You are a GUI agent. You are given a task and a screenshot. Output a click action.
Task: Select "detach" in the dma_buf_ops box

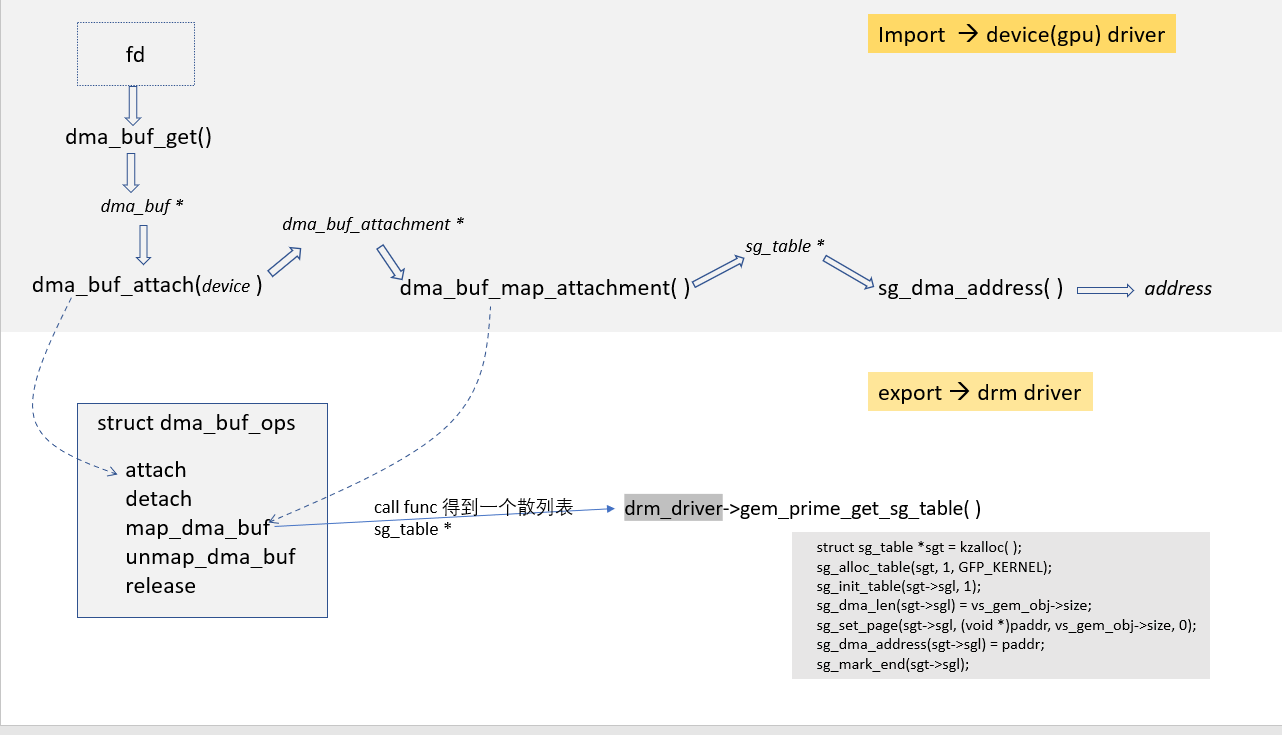[x=158, y=499]
